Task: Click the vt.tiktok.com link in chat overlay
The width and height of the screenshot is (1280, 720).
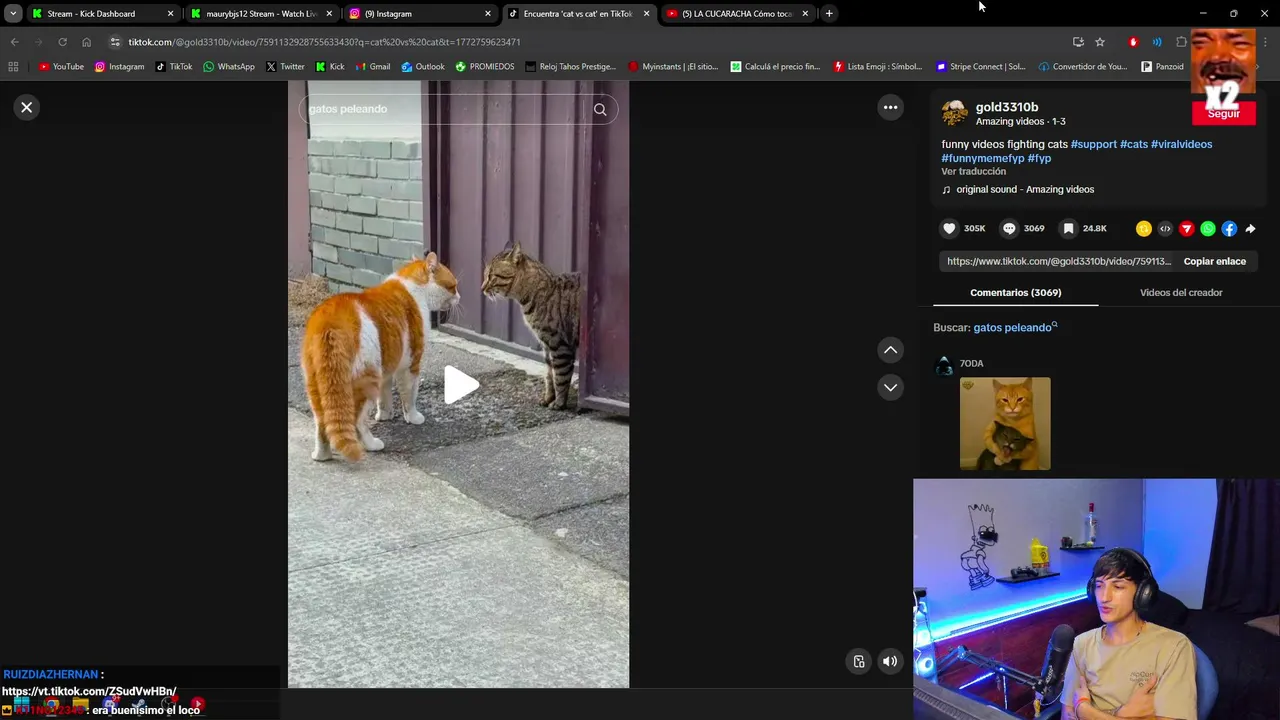Action: [89, 691]
